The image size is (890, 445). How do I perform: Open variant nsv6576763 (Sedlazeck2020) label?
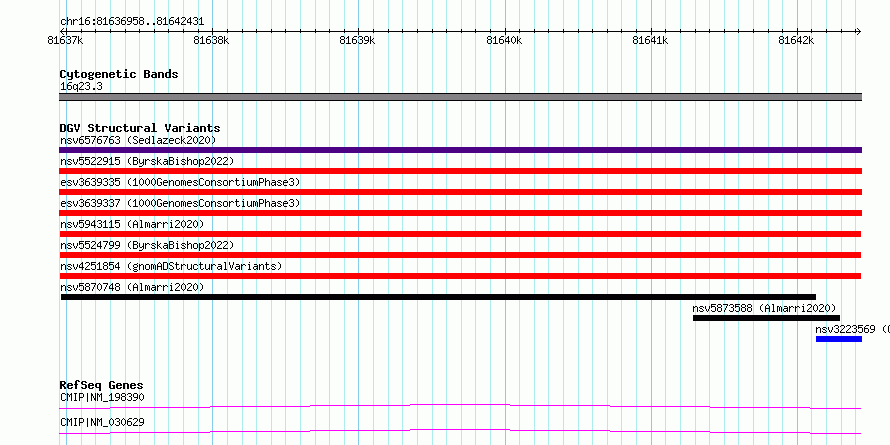[x=138, y=140]
